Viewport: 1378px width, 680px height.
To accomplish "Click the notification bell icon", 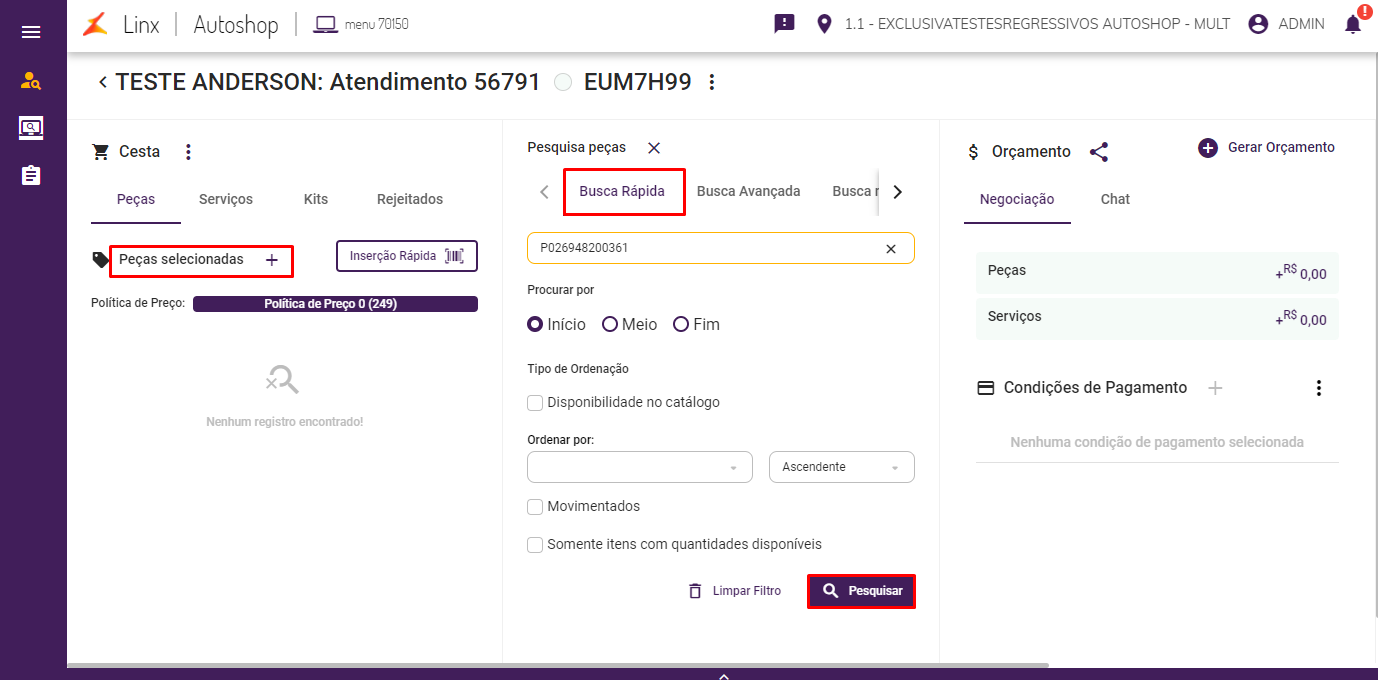I will pos(1353,25).
